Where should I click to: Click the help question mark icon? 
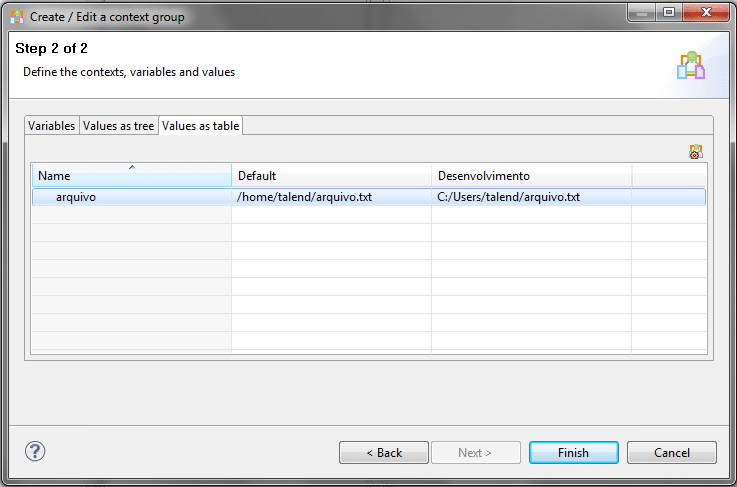click(x=35, y=452)
